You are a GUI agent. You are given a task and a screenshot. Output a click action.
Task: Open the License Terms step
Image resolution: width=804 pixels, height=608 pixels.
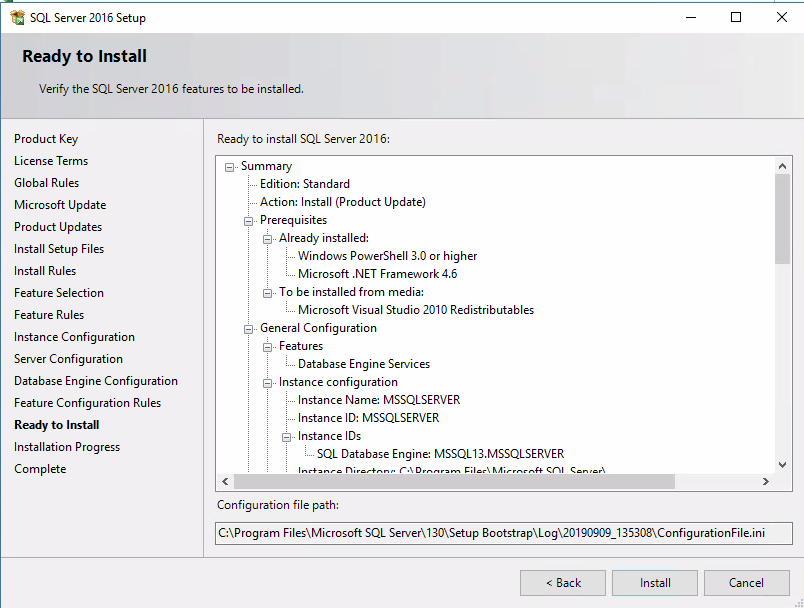51,160
